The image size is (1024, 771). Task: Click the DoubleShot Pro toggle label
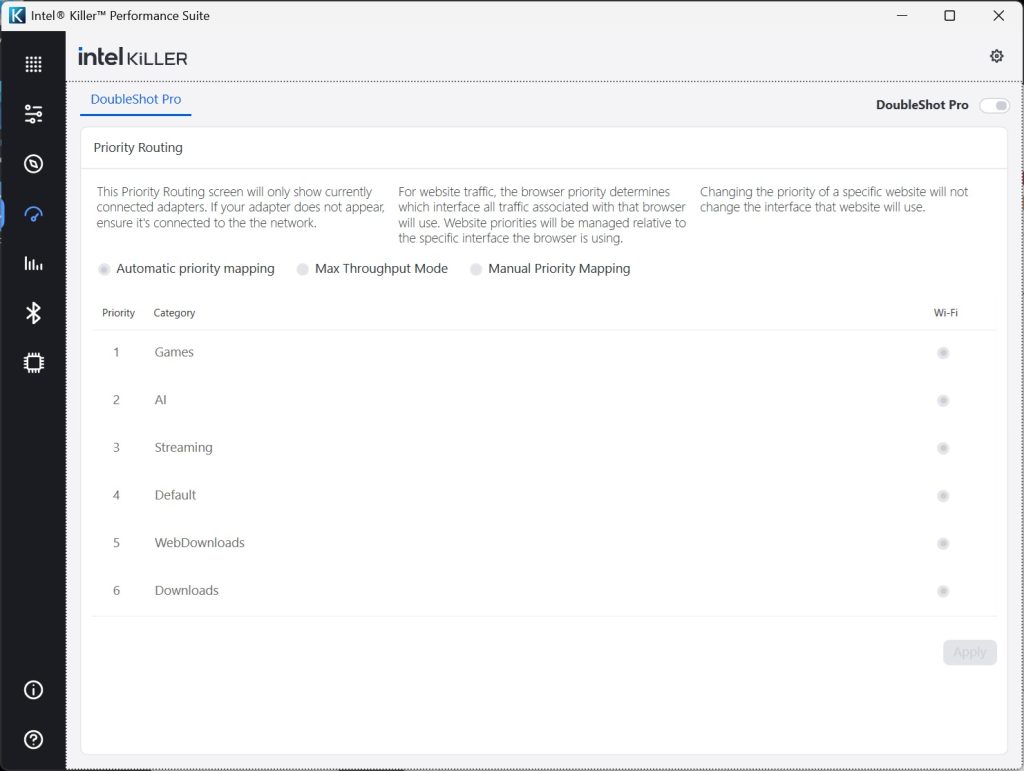pos(922,104)
